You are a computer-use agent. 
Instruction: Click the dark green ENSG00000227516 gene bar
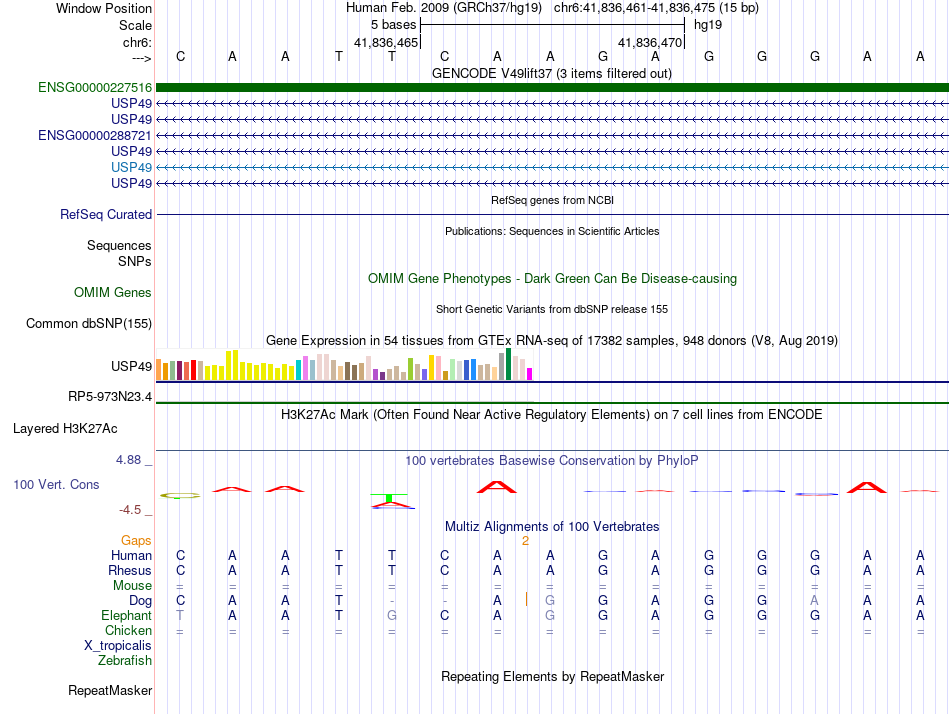click(552, 87)
